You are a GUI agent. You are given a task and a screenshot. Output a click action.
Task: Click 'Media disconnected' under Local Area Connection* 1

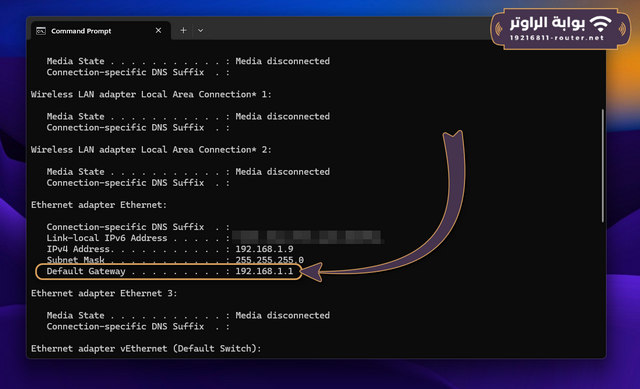pos(282,116)
